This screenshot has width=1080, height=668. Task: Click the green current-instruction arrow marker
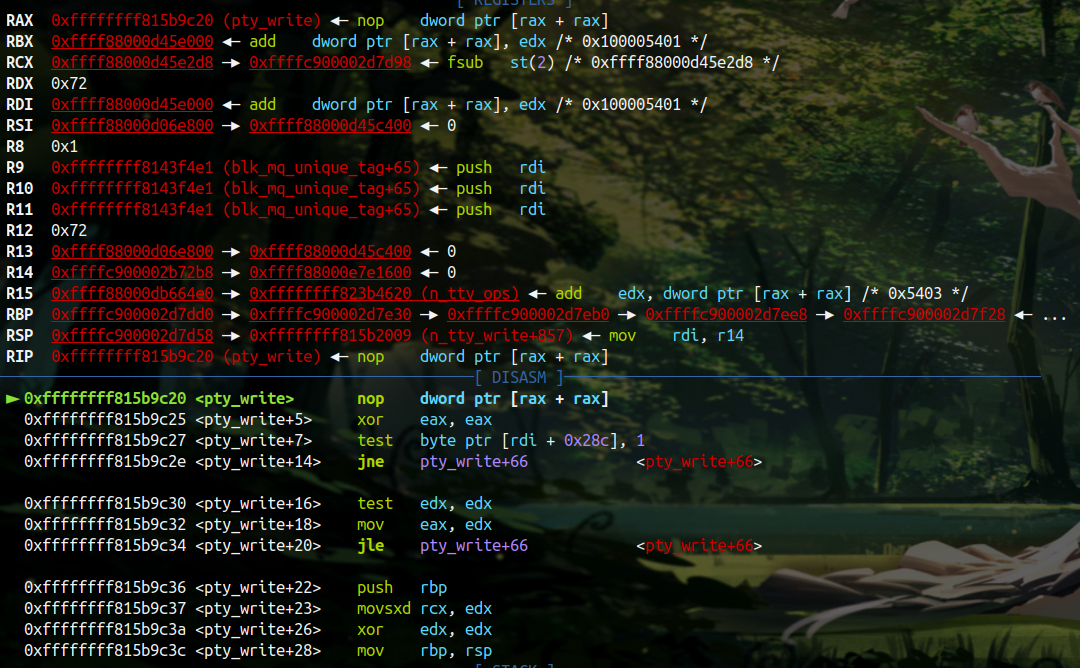[12, 399]
